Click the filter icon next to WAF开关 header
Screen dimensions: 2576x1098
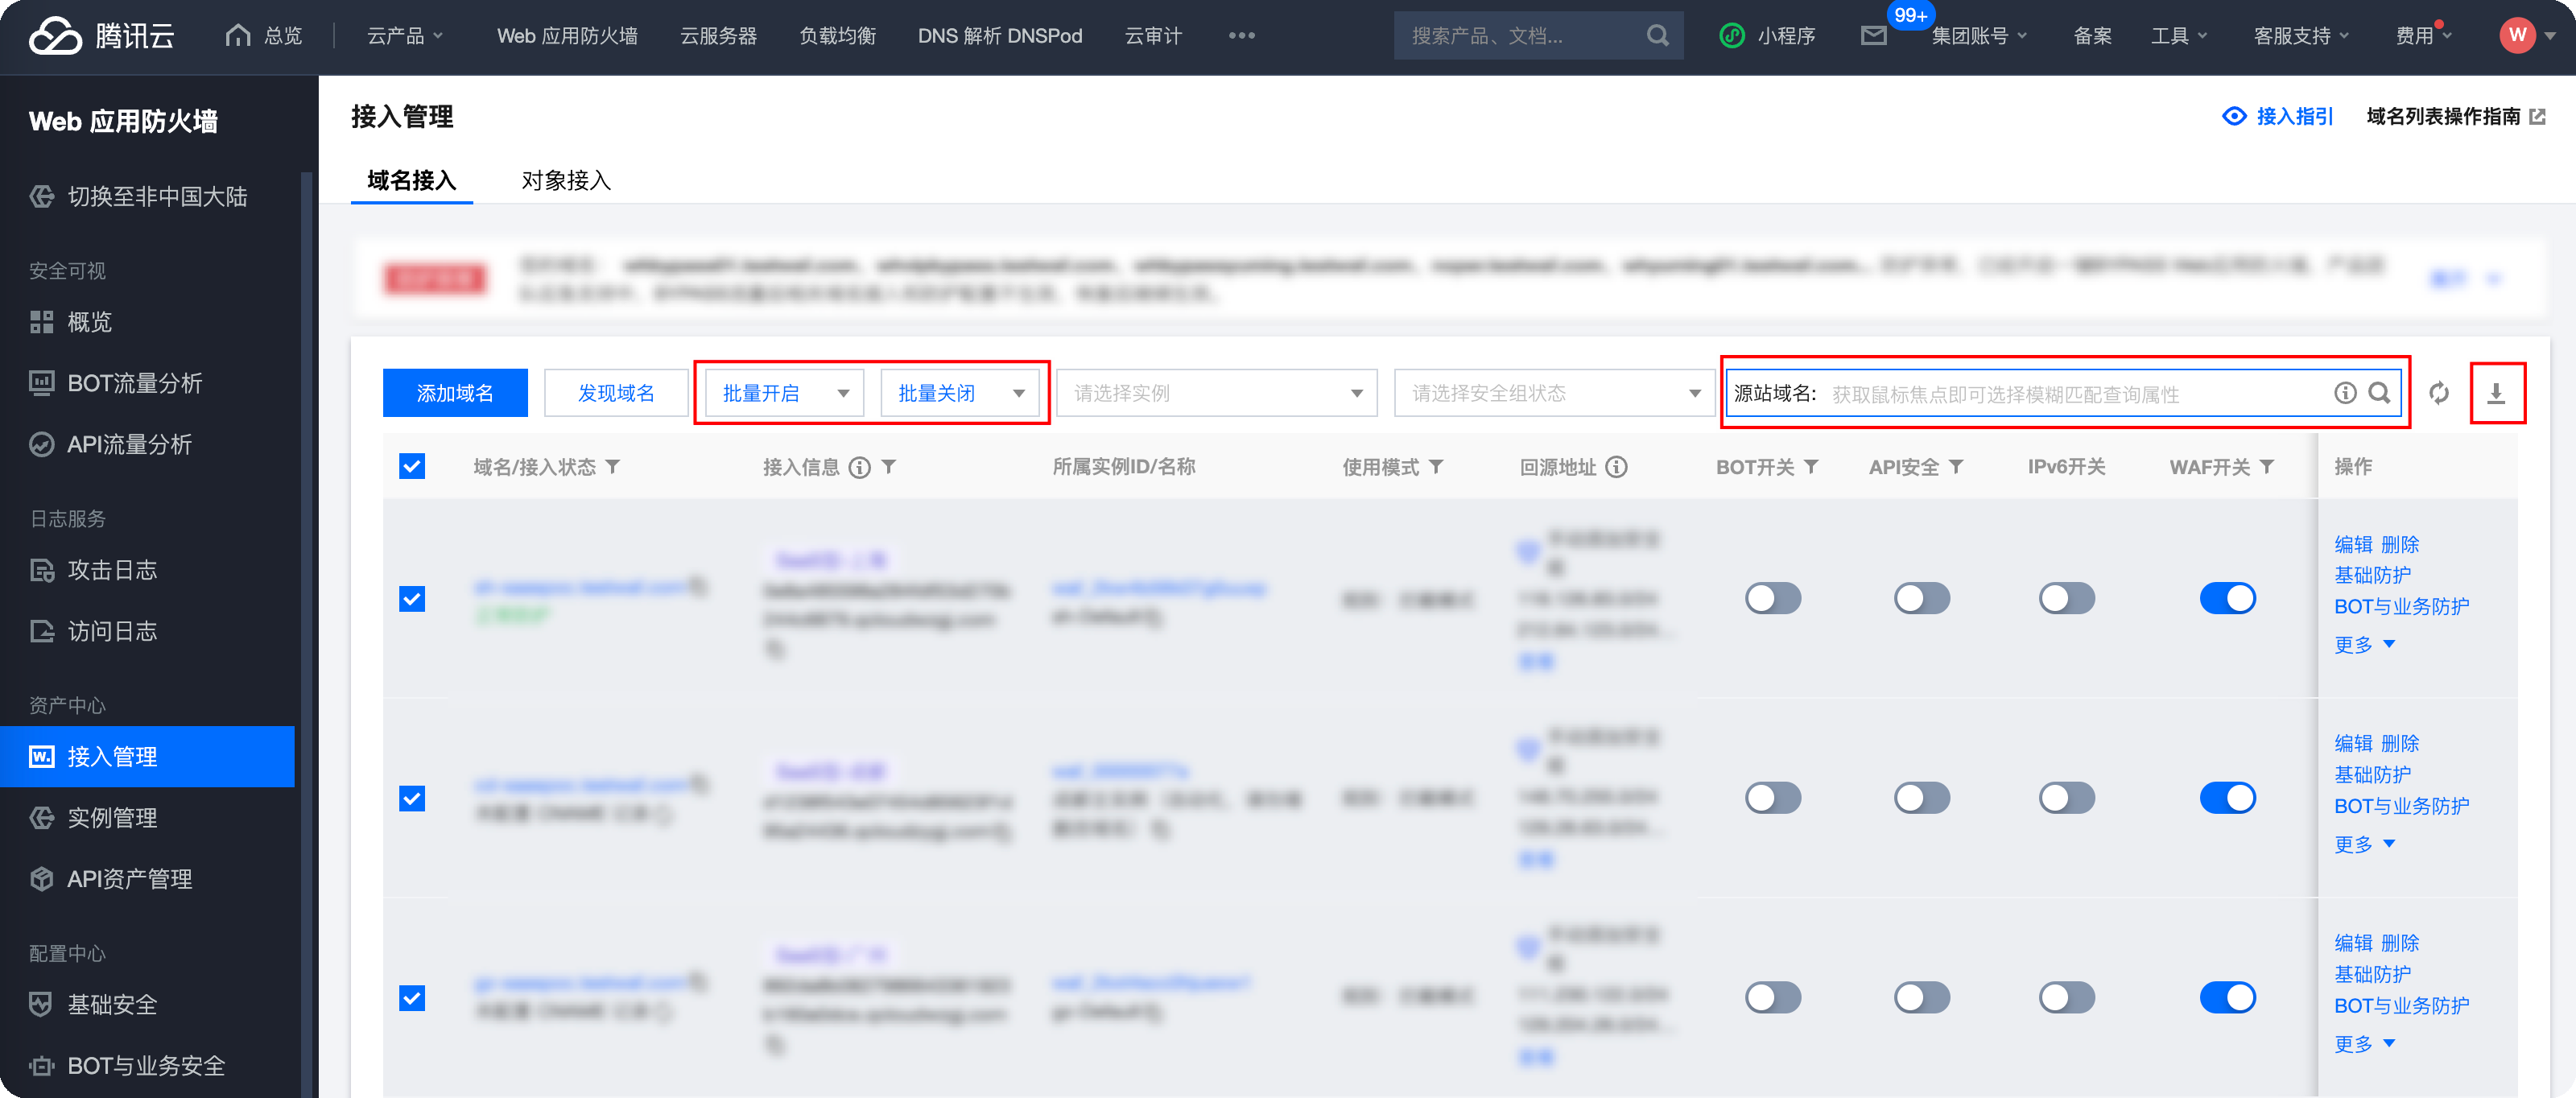tap(2267, 467)
